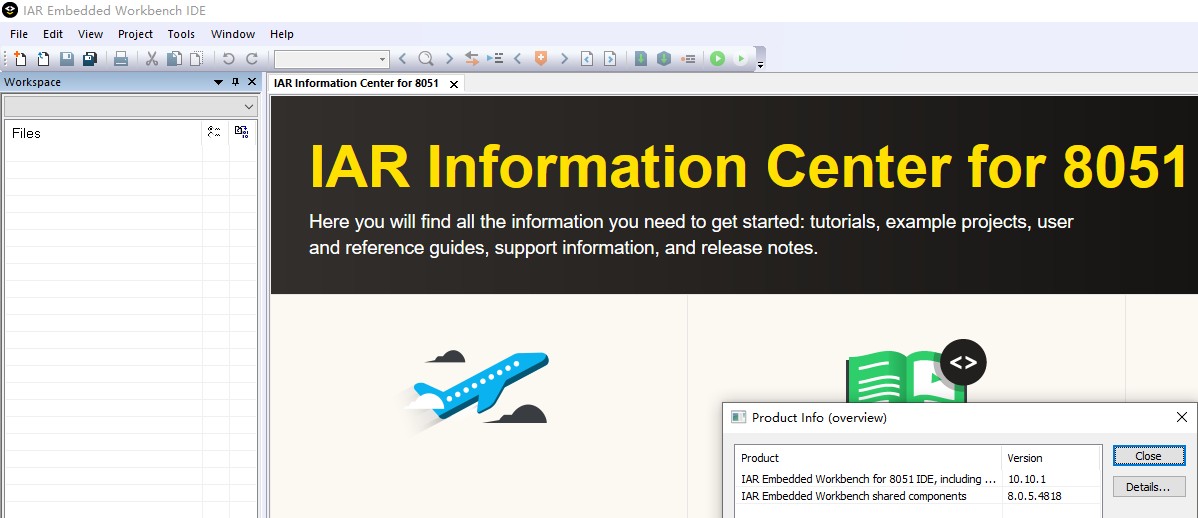This screenshot has height=518, width=1198.
Task: Close the IAR Information Center tab
Action: tap(454, 84)
